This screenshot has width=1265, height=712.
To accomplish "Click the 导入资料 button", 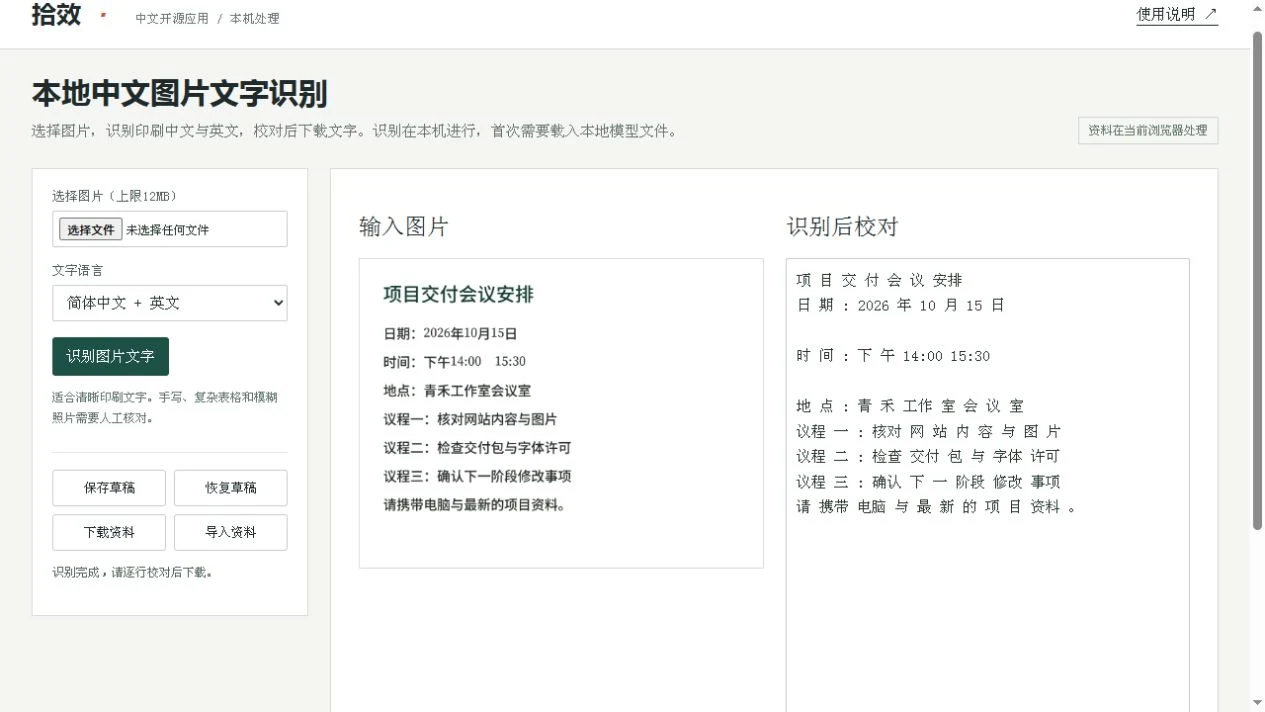I will (x=231, y=532).
